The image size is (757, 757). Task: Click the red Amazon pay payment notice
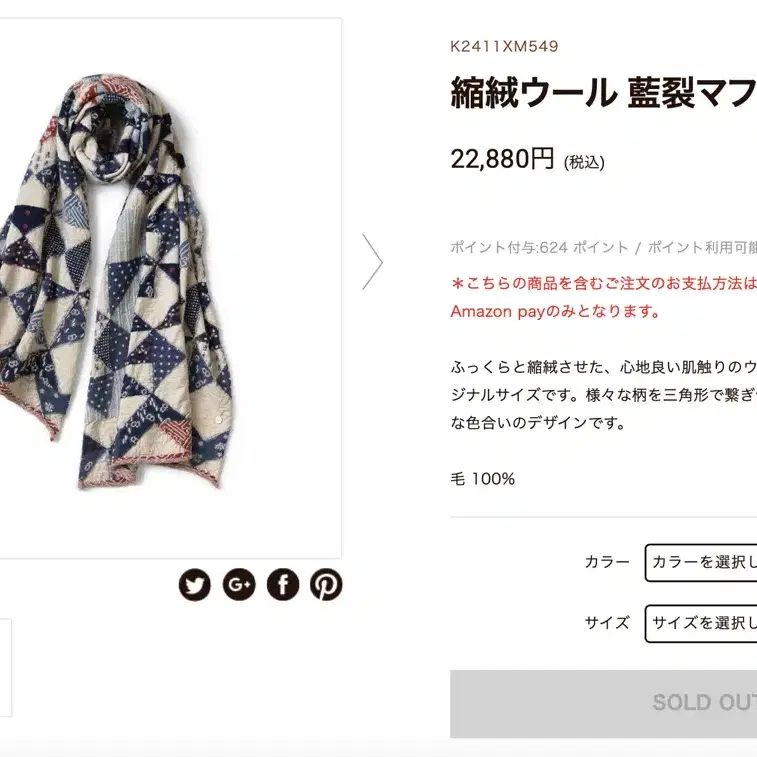[603, 297]
